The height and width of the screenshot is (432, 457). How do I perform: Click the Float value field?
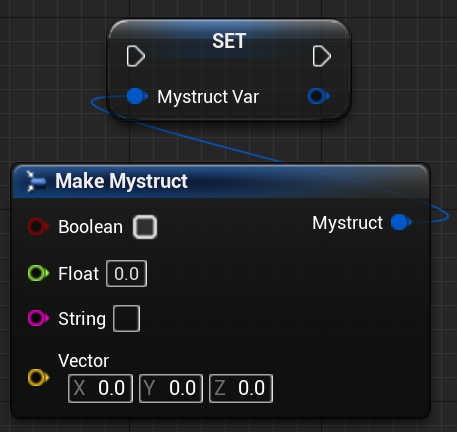126,274
